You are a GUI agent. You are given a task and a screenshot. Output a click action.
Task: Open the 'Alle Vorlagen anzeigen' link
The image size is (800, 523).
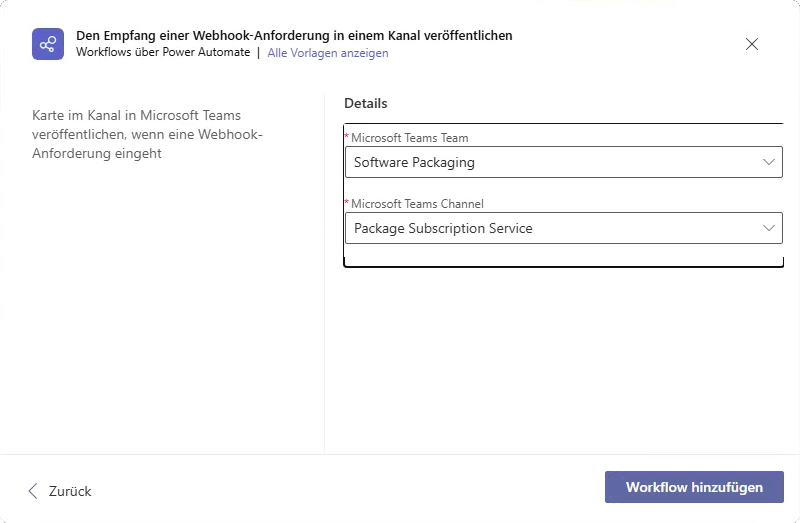point(328,53)
